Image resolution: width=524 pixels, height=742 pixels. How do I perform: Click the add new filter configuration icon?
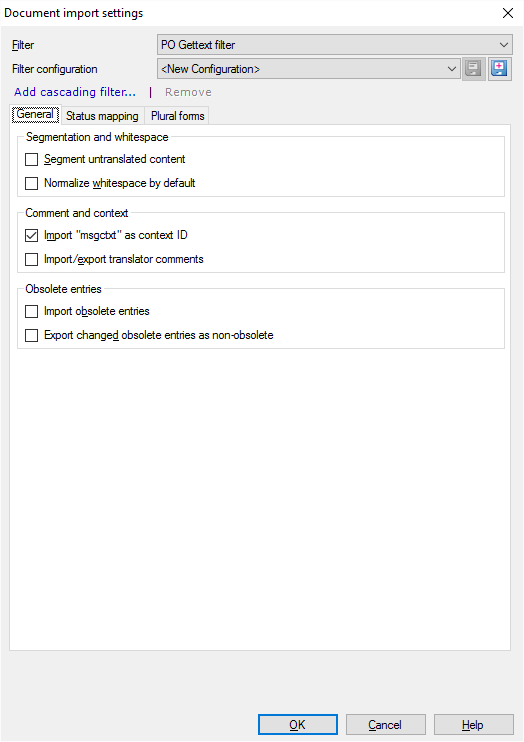499,69
